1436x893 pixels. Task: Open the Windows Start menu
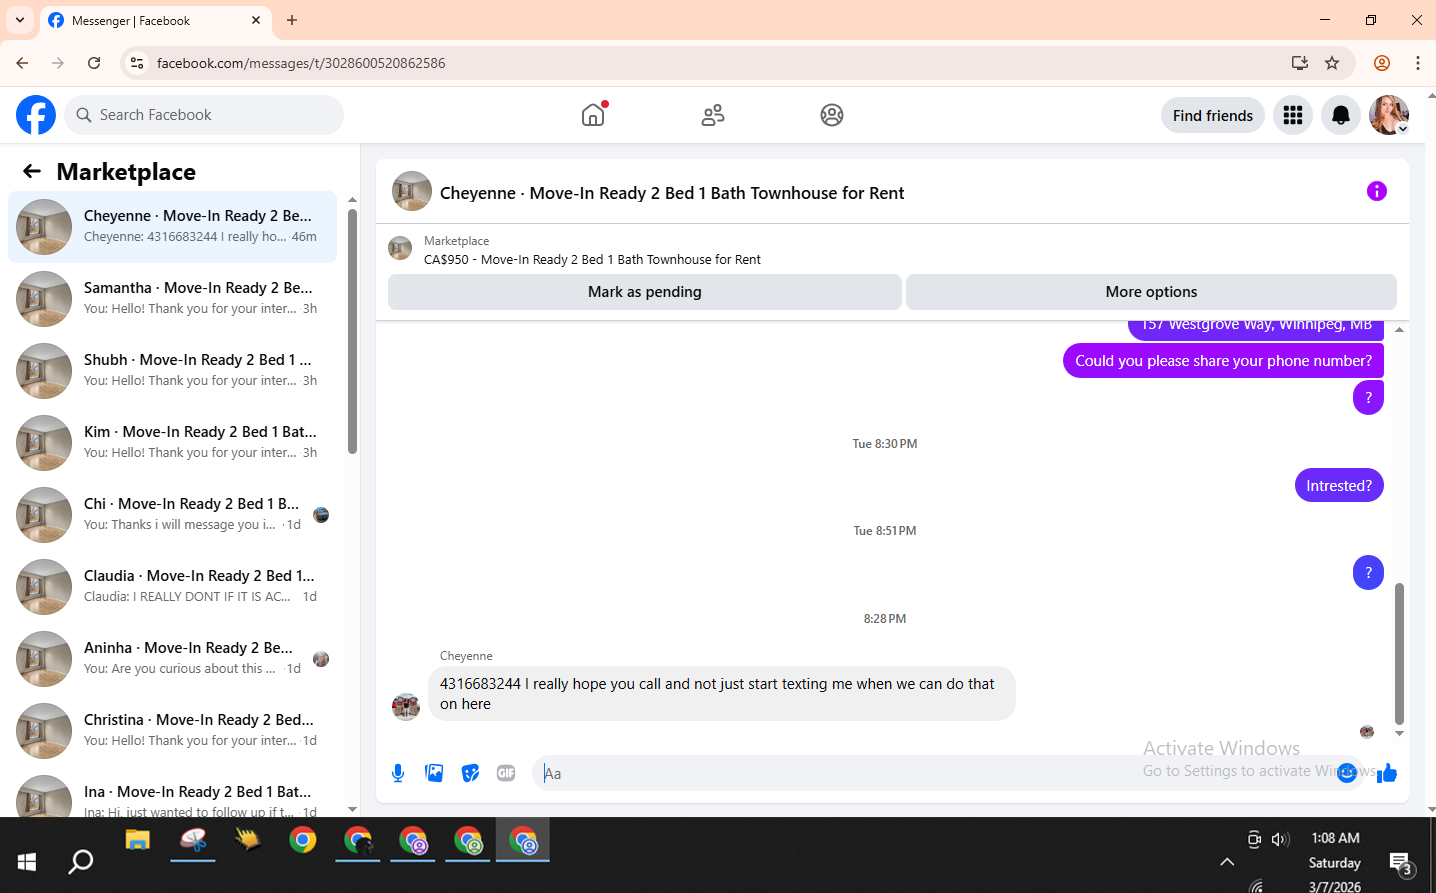pyautogui.click(x=27, y=861)
